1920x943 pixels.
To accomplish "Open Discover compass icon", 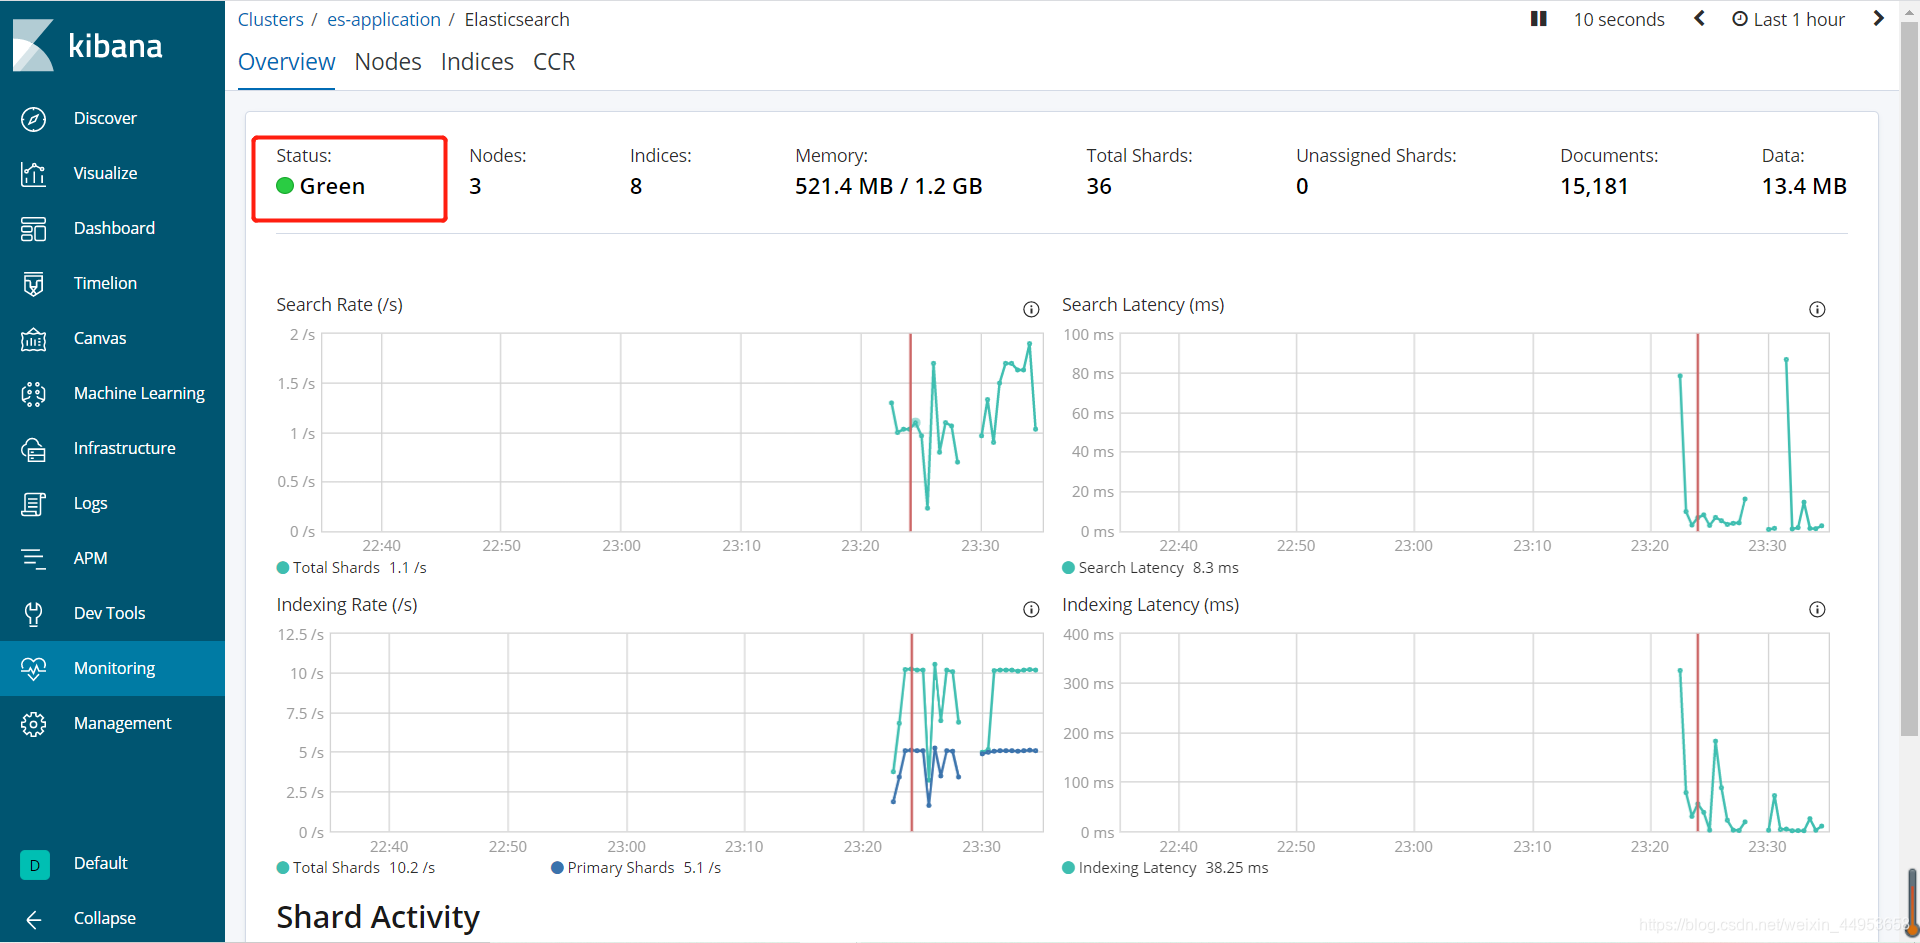I will tap(33, 119).
